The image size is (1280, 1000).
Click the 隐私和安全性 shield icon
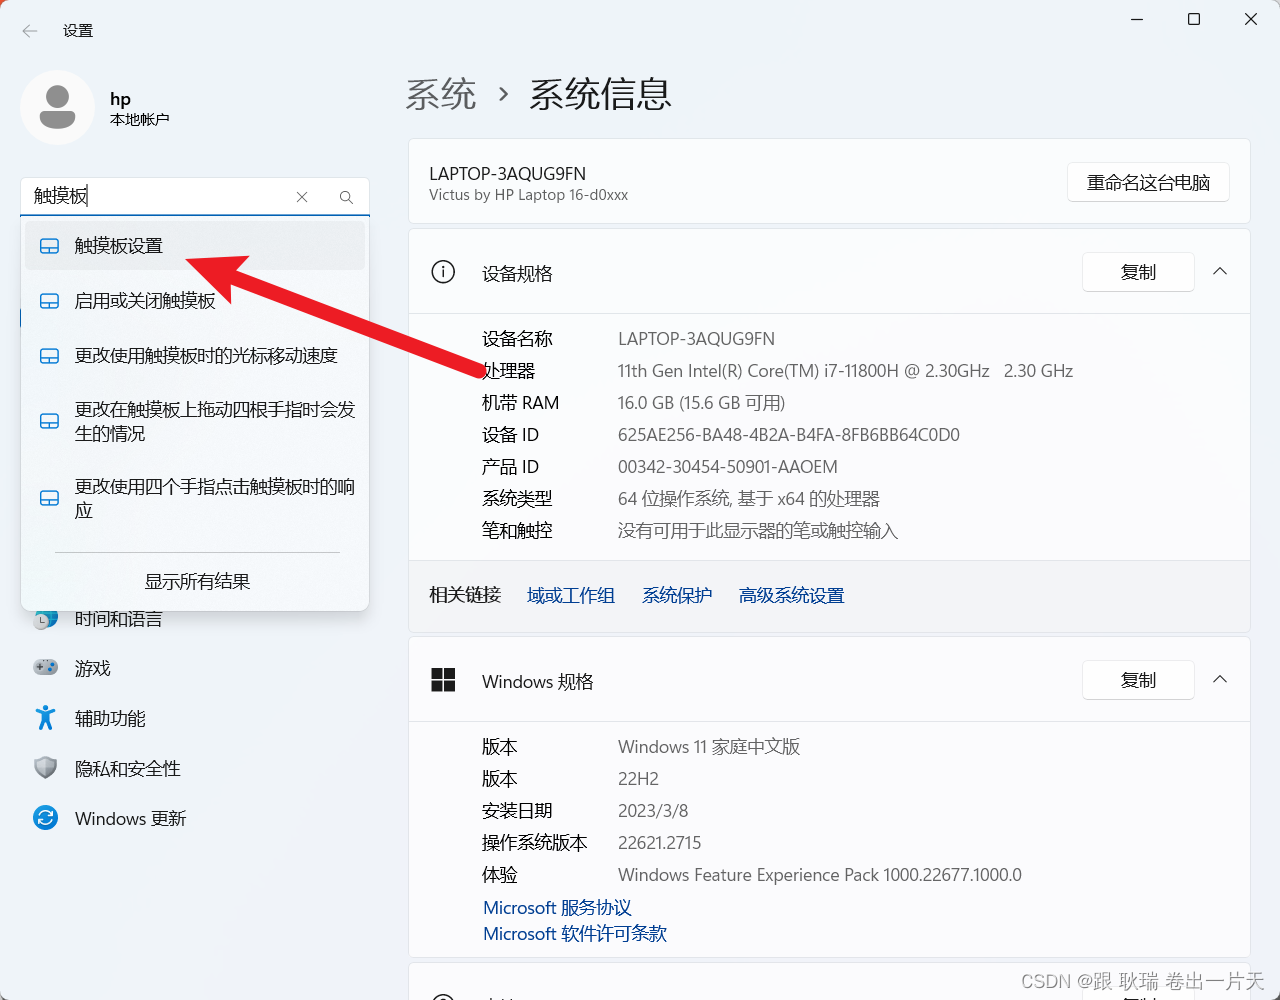(46, 768)
